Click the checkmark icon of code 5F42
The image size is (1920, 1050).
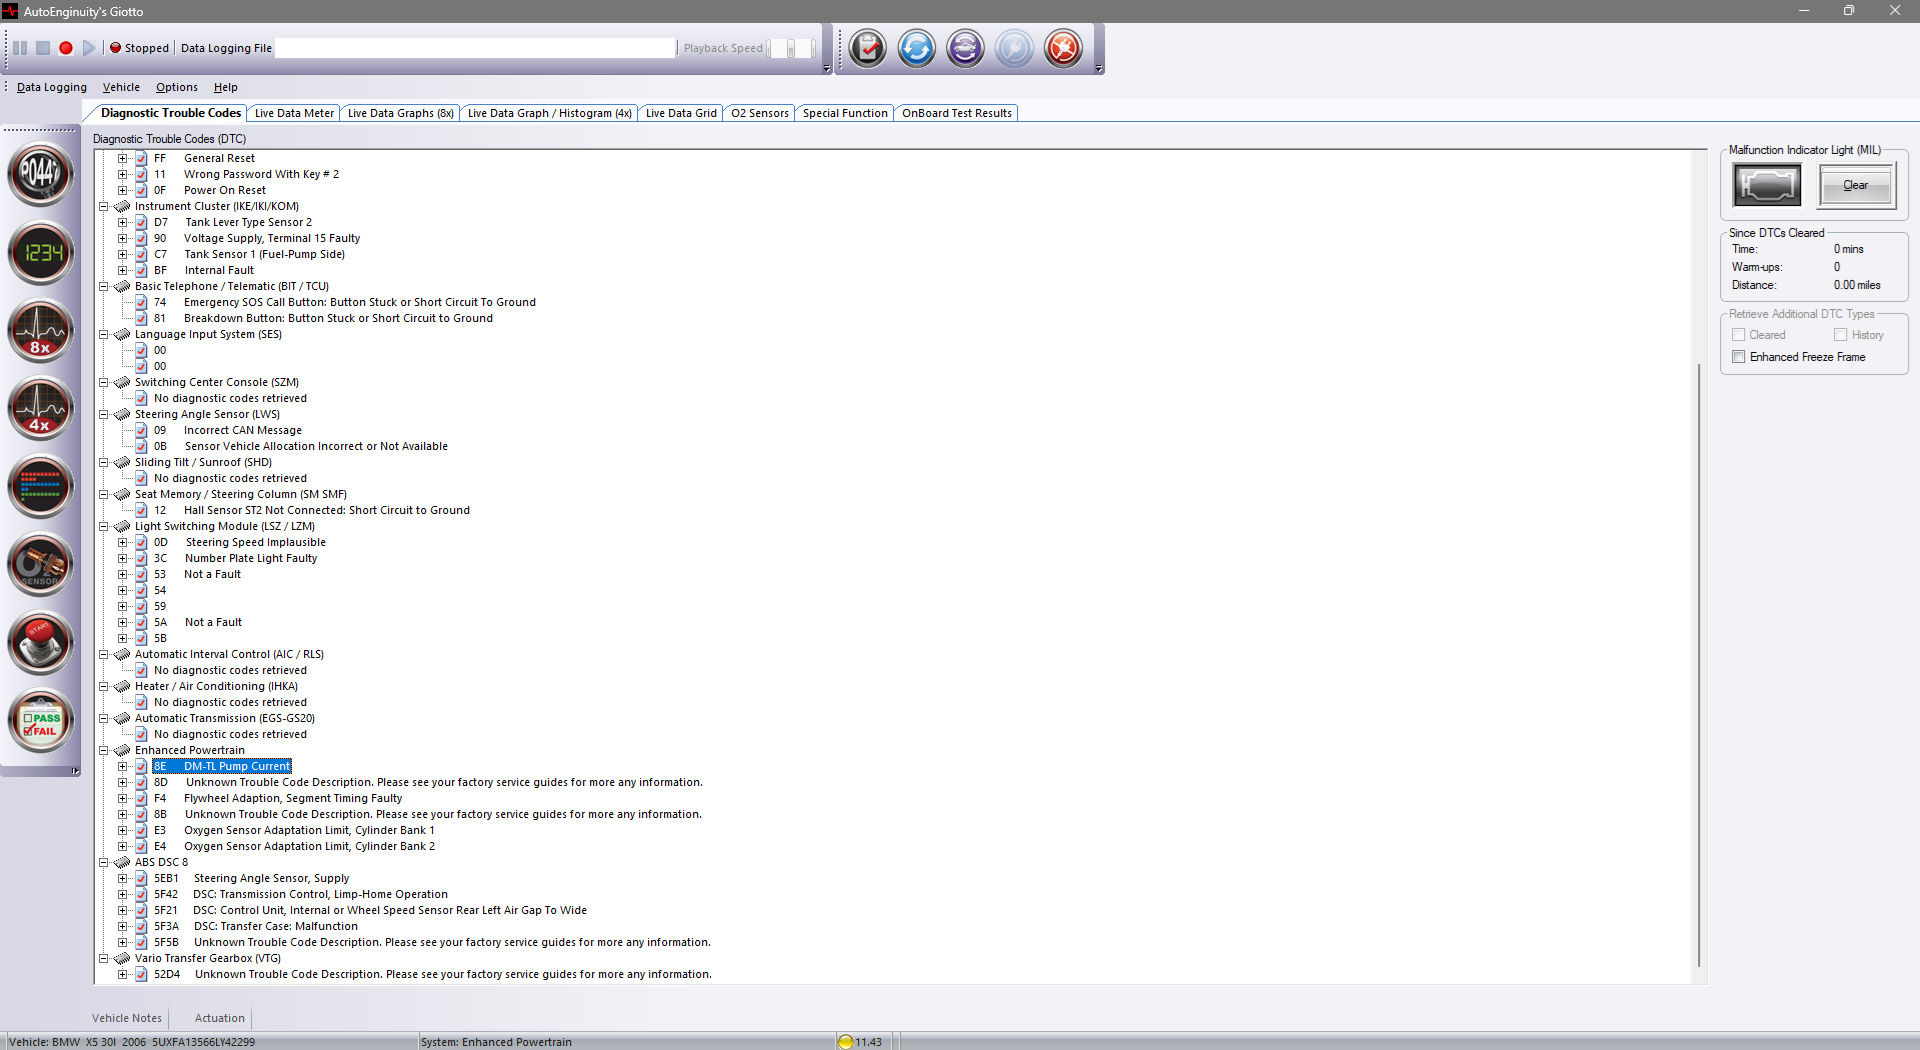pos(141,894)
